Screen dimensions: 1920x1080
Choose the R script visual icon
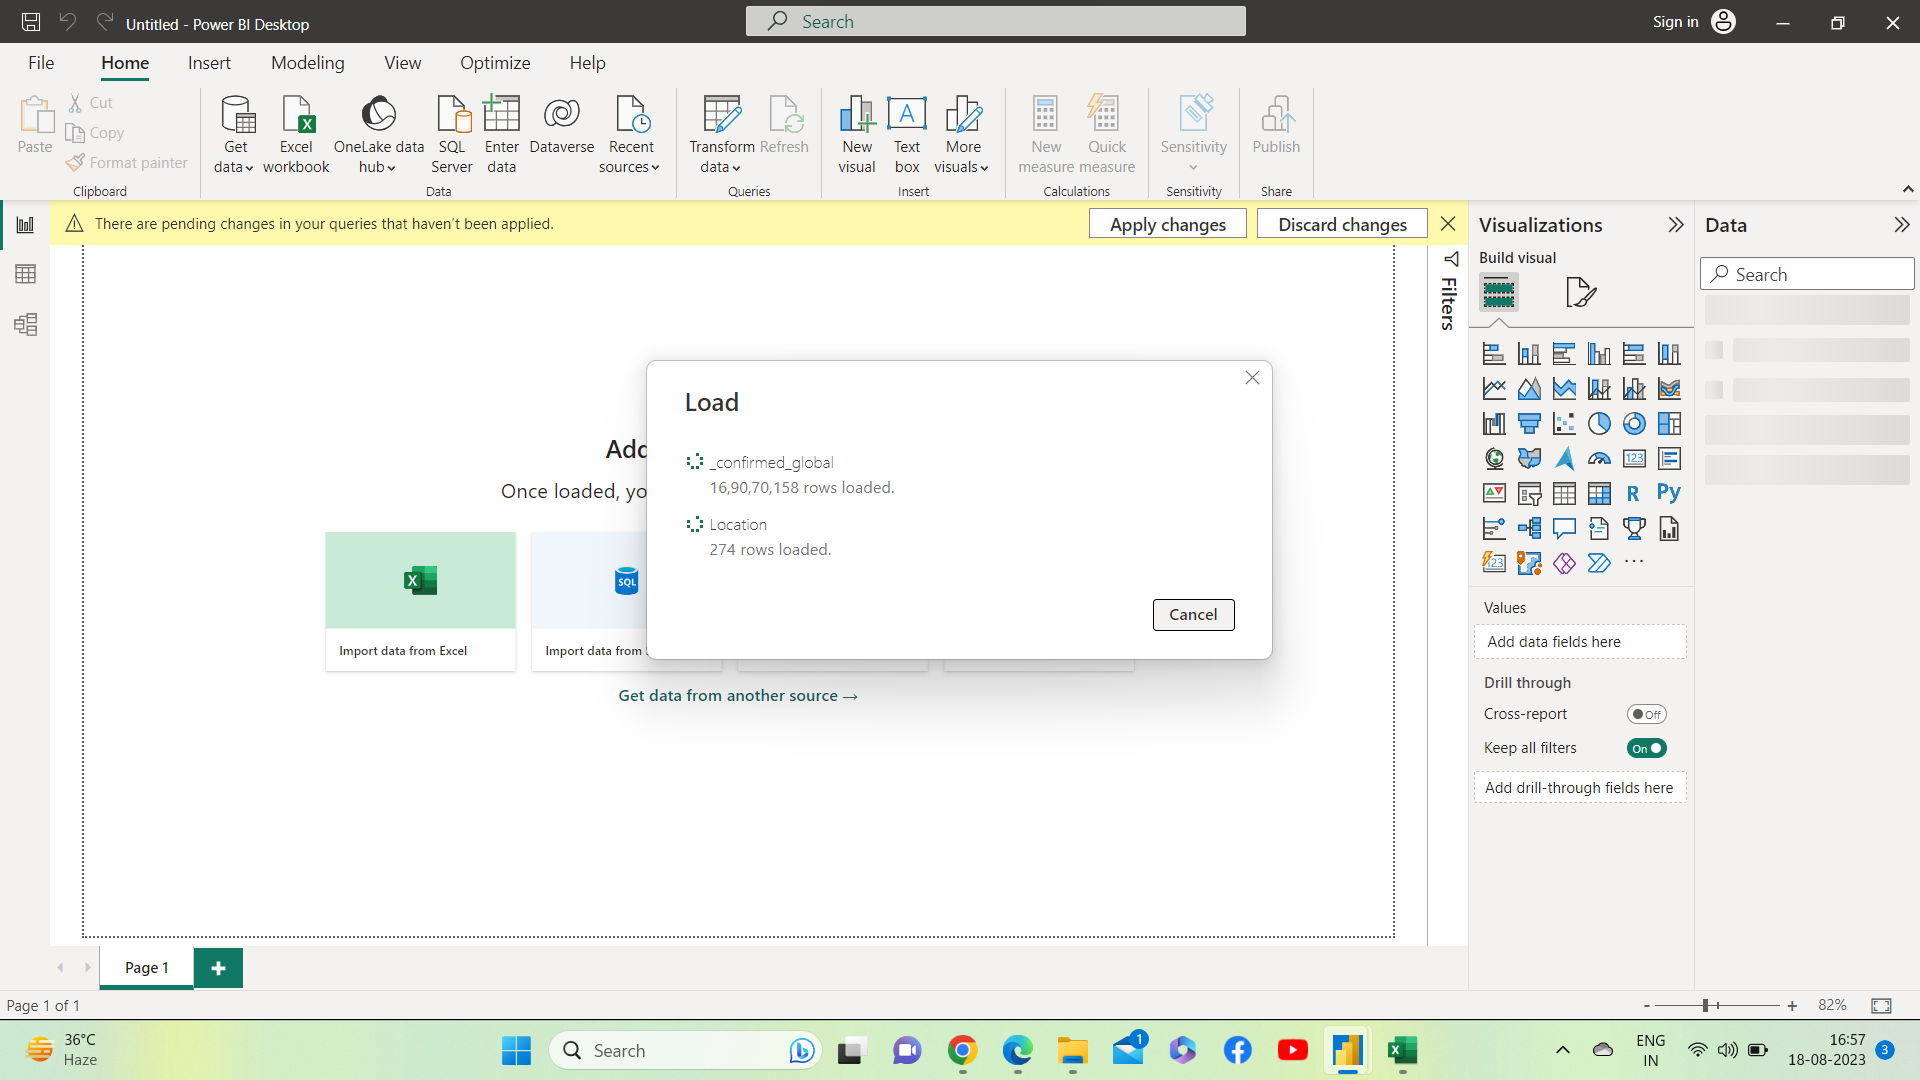(1633, 493)
